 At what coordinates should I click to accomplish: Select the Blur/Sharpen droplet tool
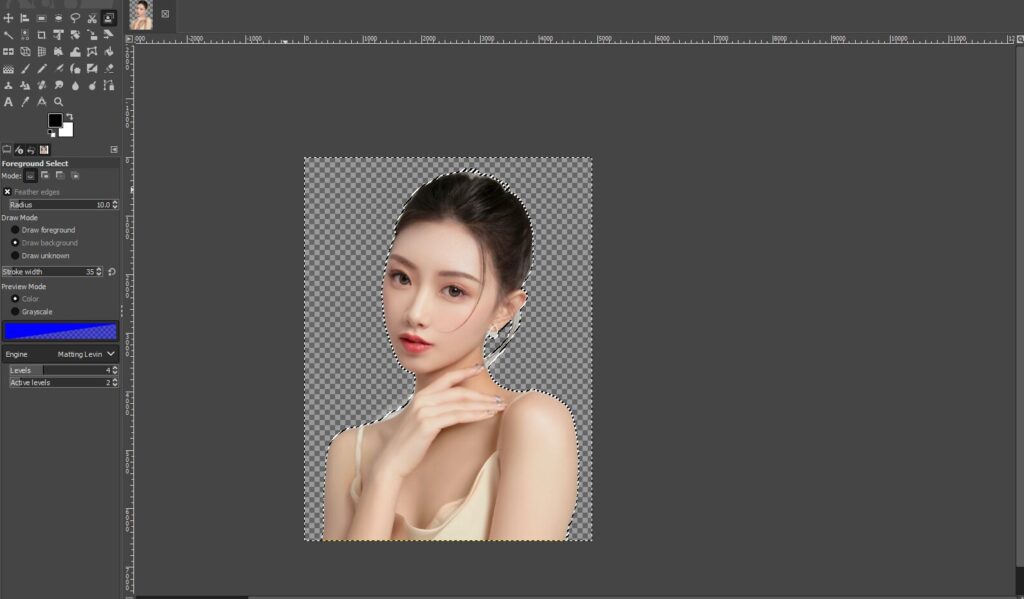coord(75,86)
